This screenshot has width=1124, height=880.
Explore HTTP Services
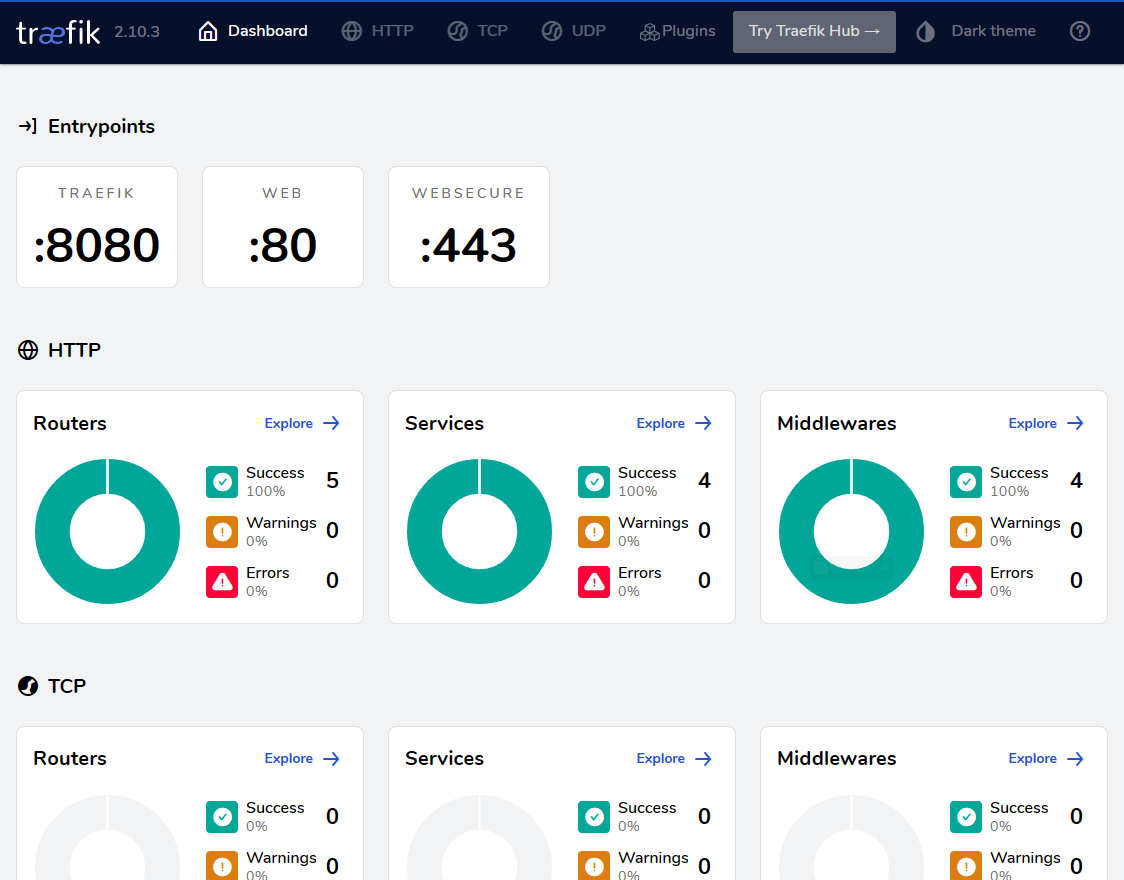[x=674, y=423]
